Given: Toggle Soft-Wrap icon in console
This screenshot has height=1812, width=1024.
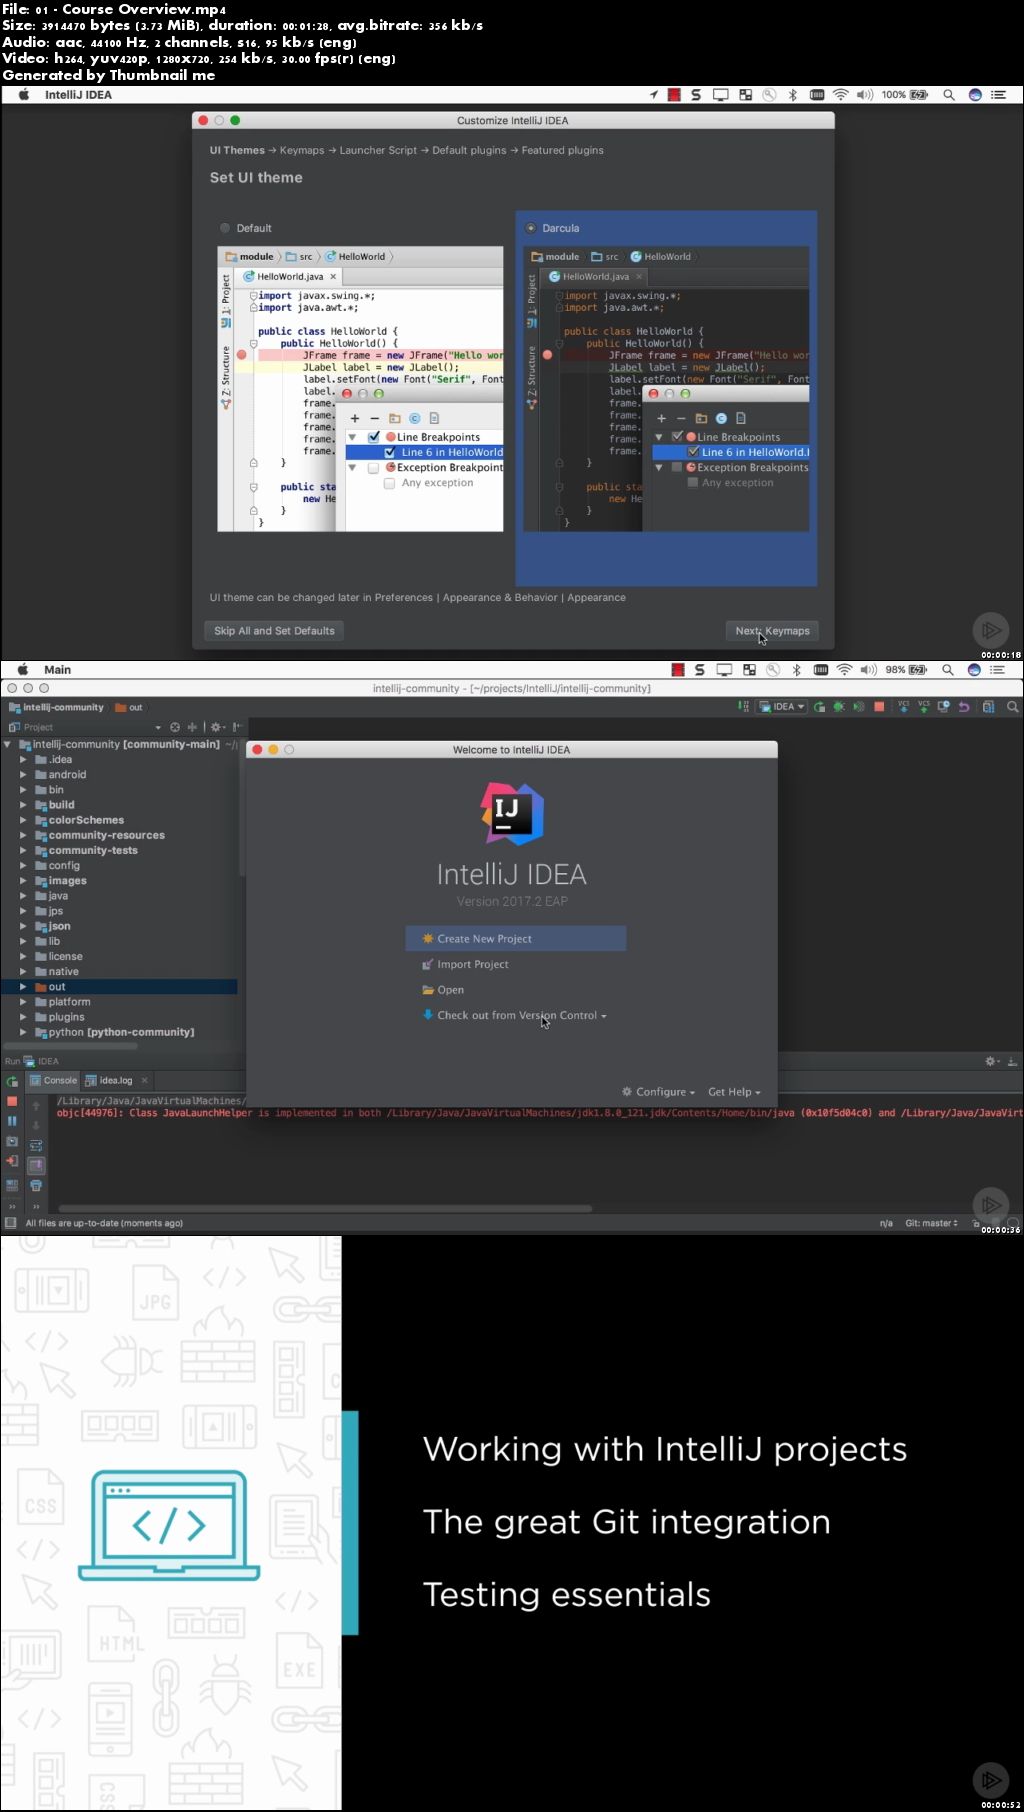Looking at the screenshot, I should (36, 1146).
